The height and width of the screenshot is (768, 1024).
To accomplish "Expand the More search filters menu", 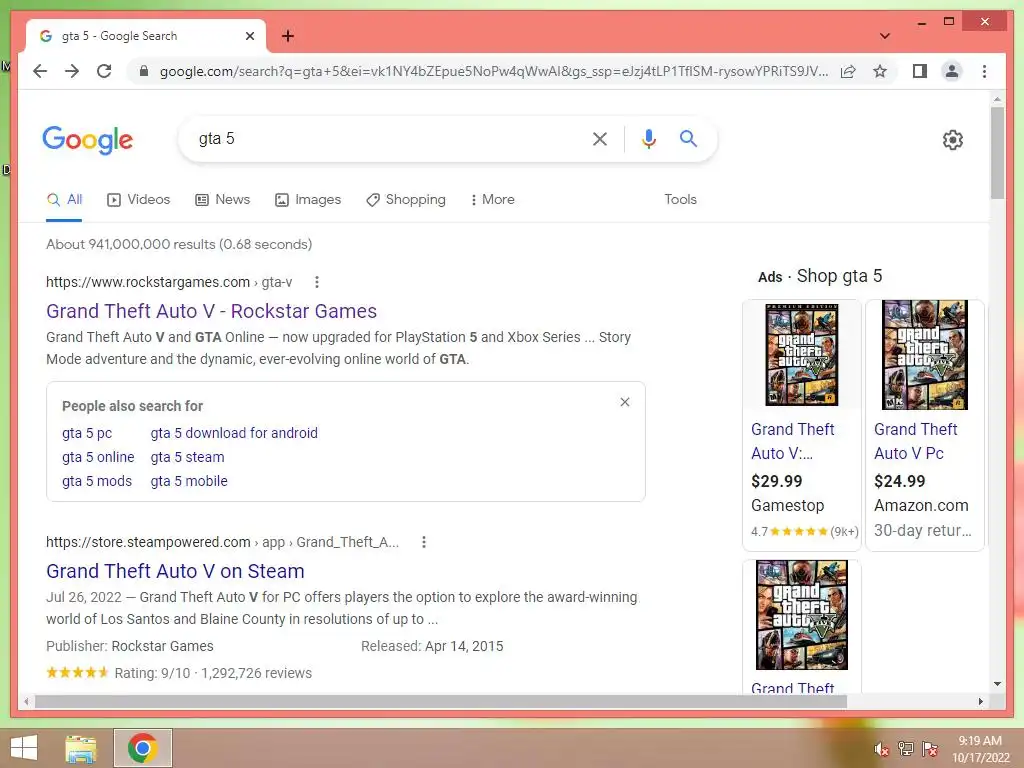I will 492,200.
